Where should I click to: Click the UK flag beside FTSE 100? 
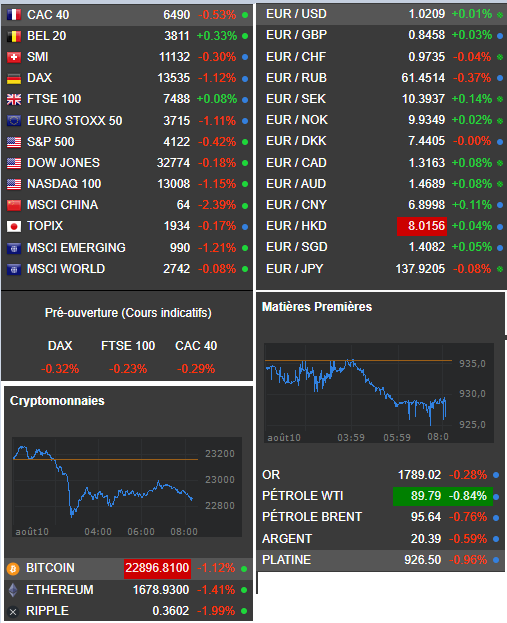pos(14,99)
